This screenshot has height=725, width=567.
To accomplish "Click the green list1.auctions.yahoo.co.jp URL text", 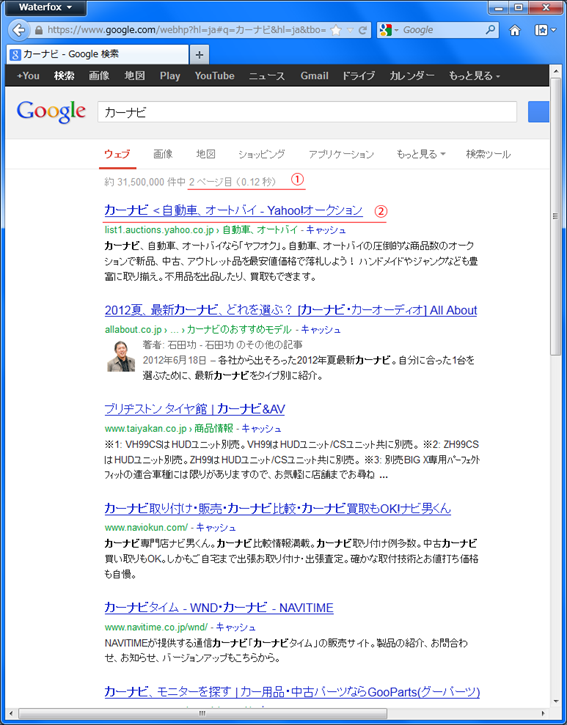I will [x=159, y=230].
